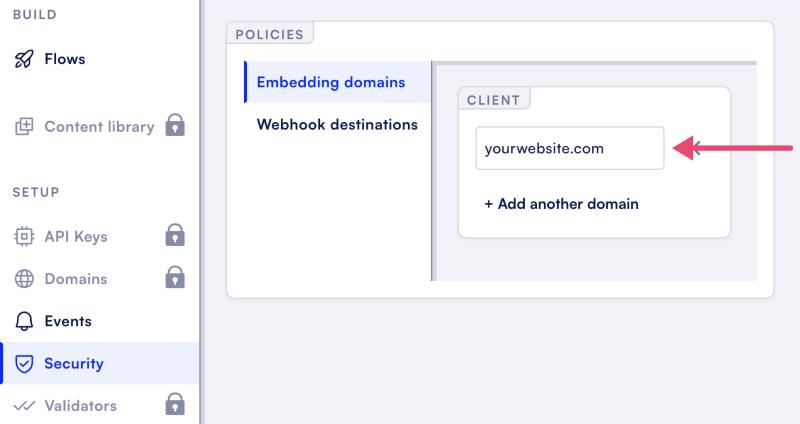This screenshot has width=800, height=424.
Task: Click the Validators double-check icon
Action: click(24, 406)
